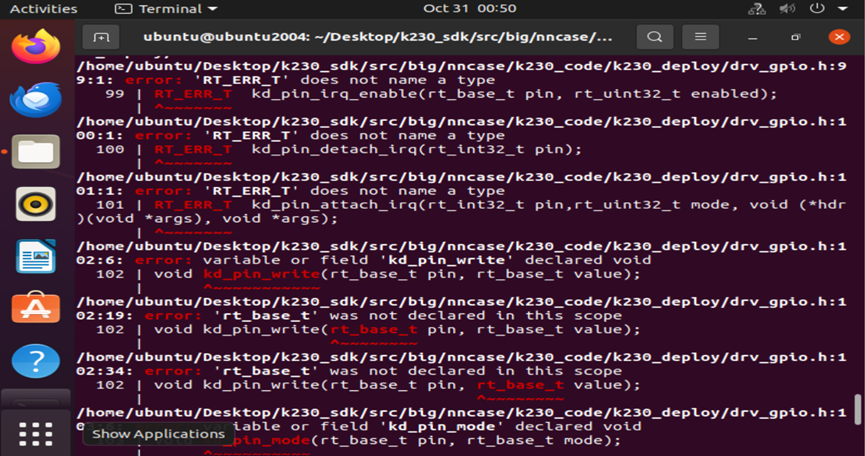Click the Activities button
The height and width of the screenshot is (456, 865).
pyautogui.click(x=43, y=8)
